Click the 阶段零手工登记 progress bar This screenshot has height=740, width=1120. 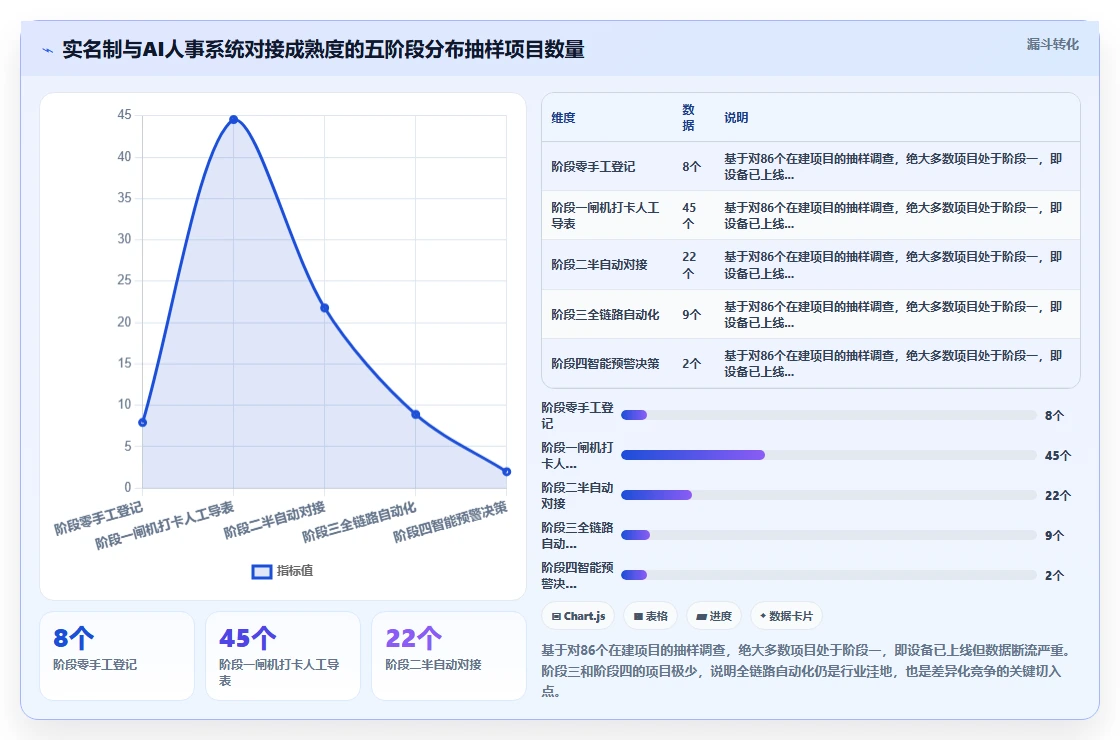(x=829, y=415)
